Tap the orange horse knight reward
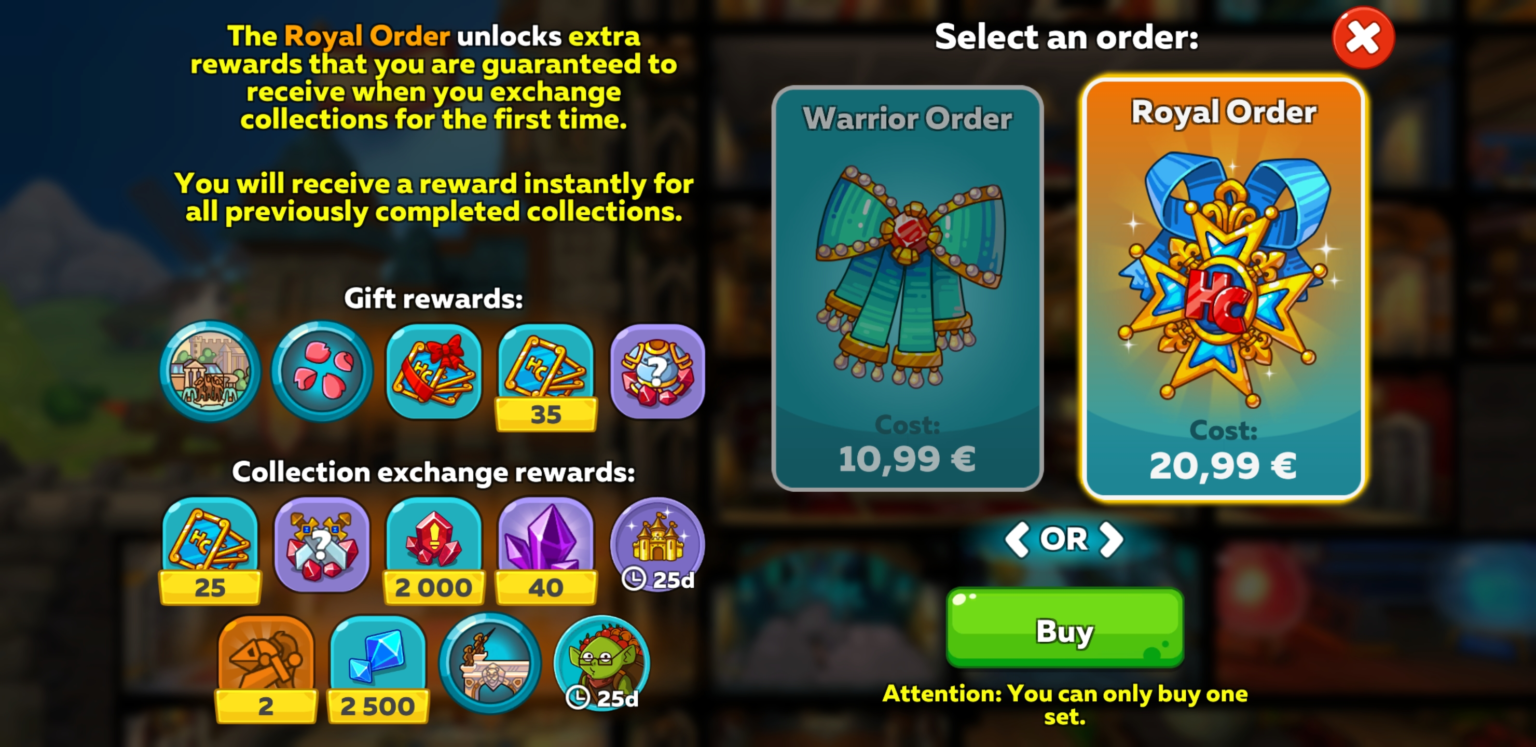This screenshot has width=1536, height=747. coord(266,668)
